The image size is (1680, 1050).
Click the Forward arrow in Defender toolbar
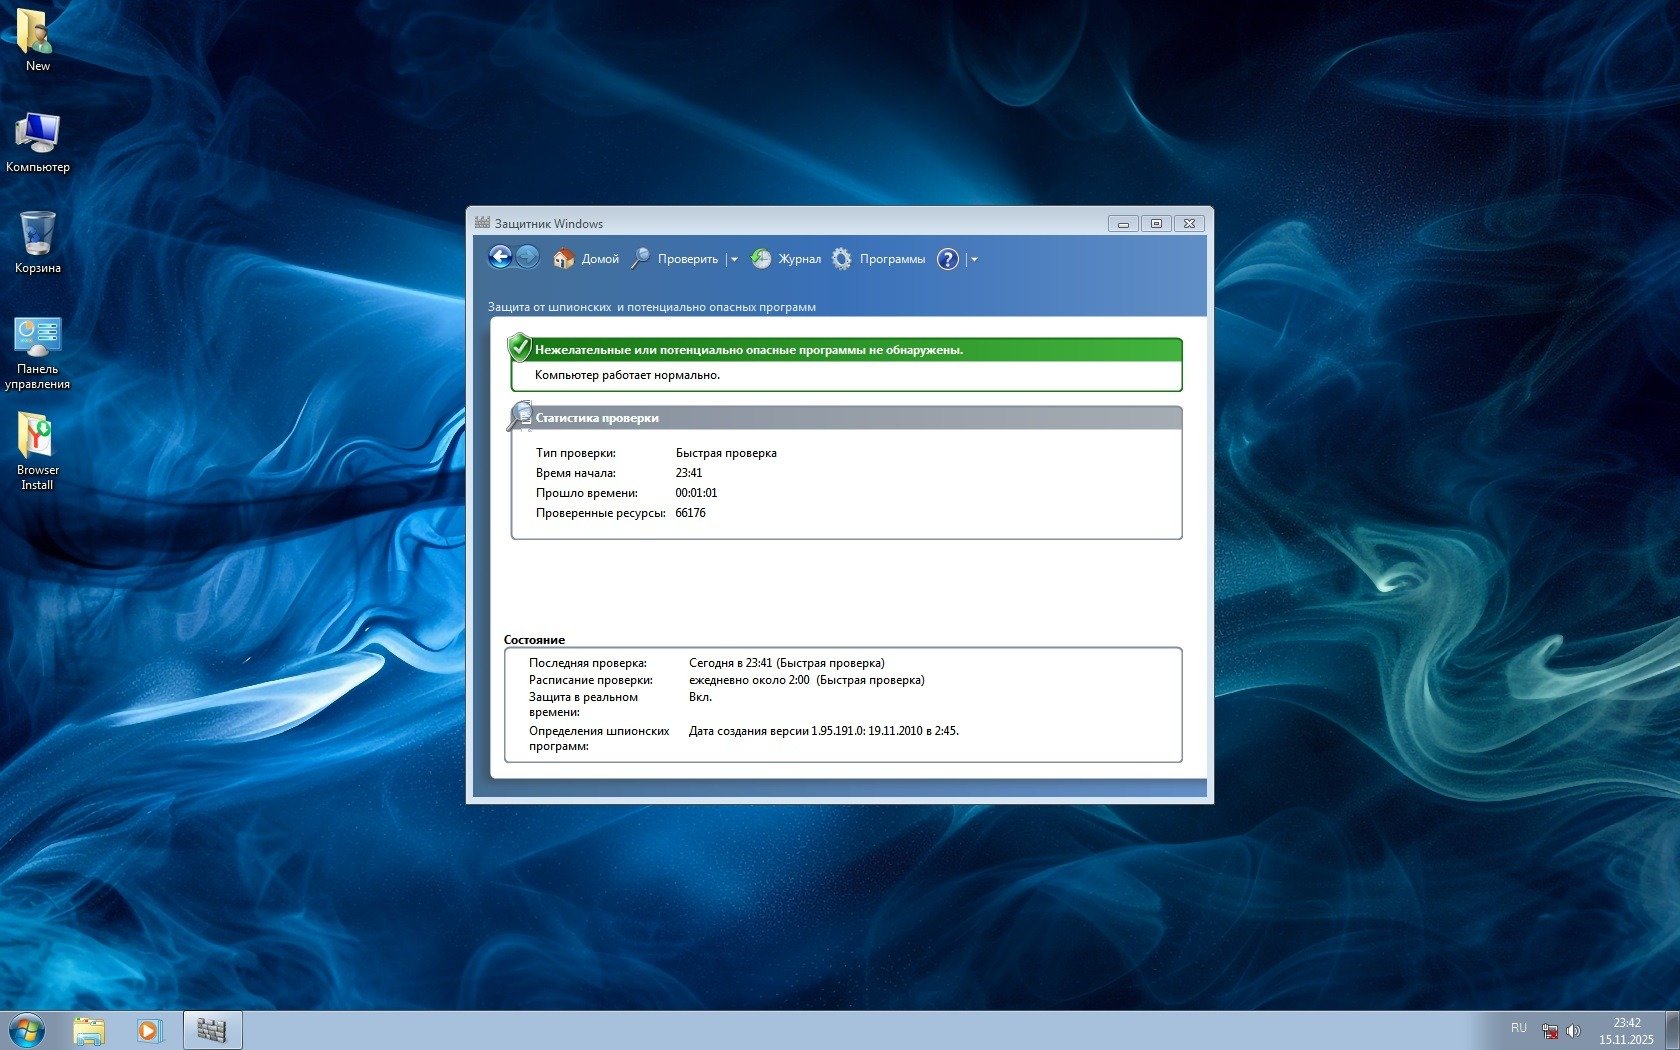[x=527, y=258]
